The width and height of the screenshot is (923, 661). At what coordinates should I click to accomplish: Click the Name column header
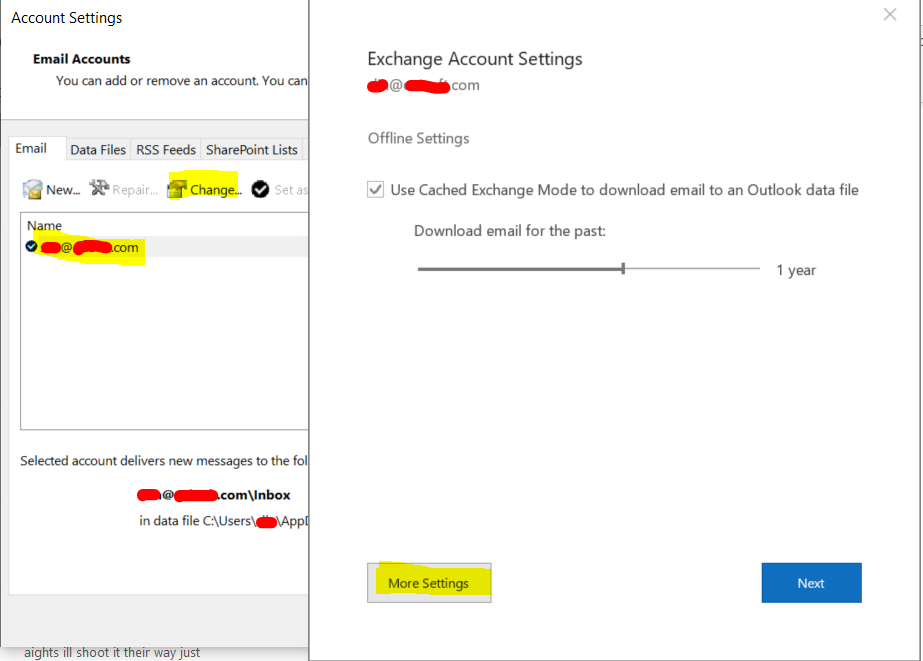pos(44,226)
